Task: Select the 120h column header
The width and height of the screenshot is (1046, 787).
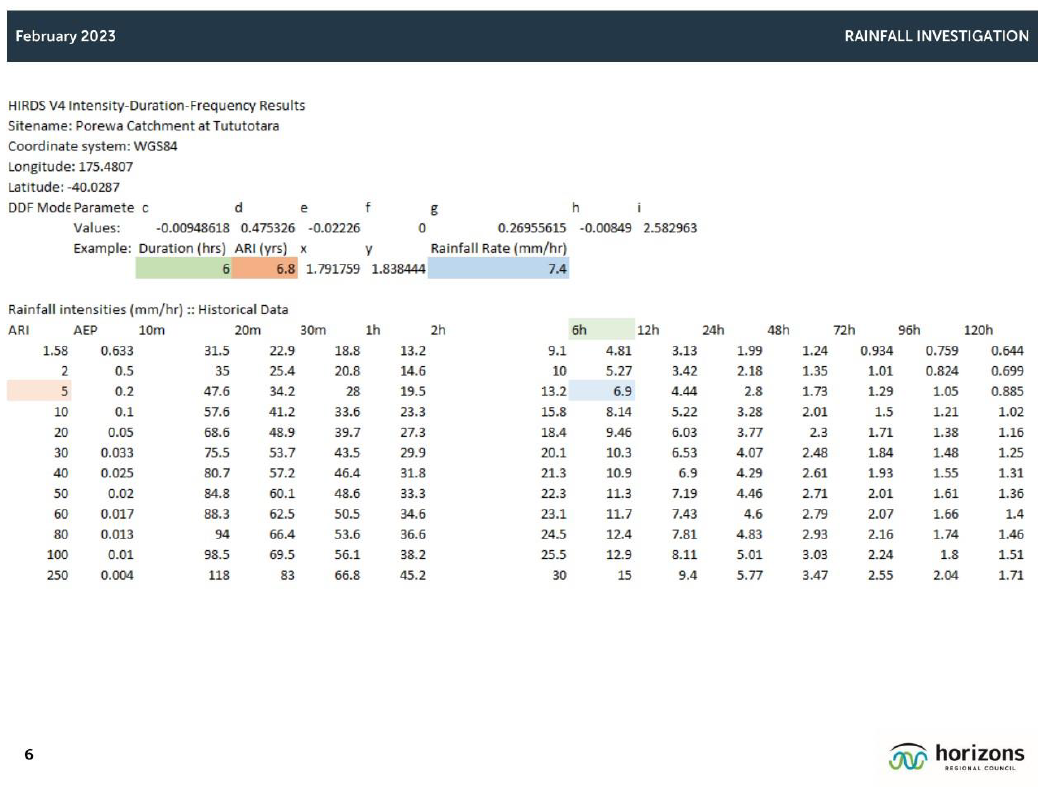Action: (x=978, y=330)
